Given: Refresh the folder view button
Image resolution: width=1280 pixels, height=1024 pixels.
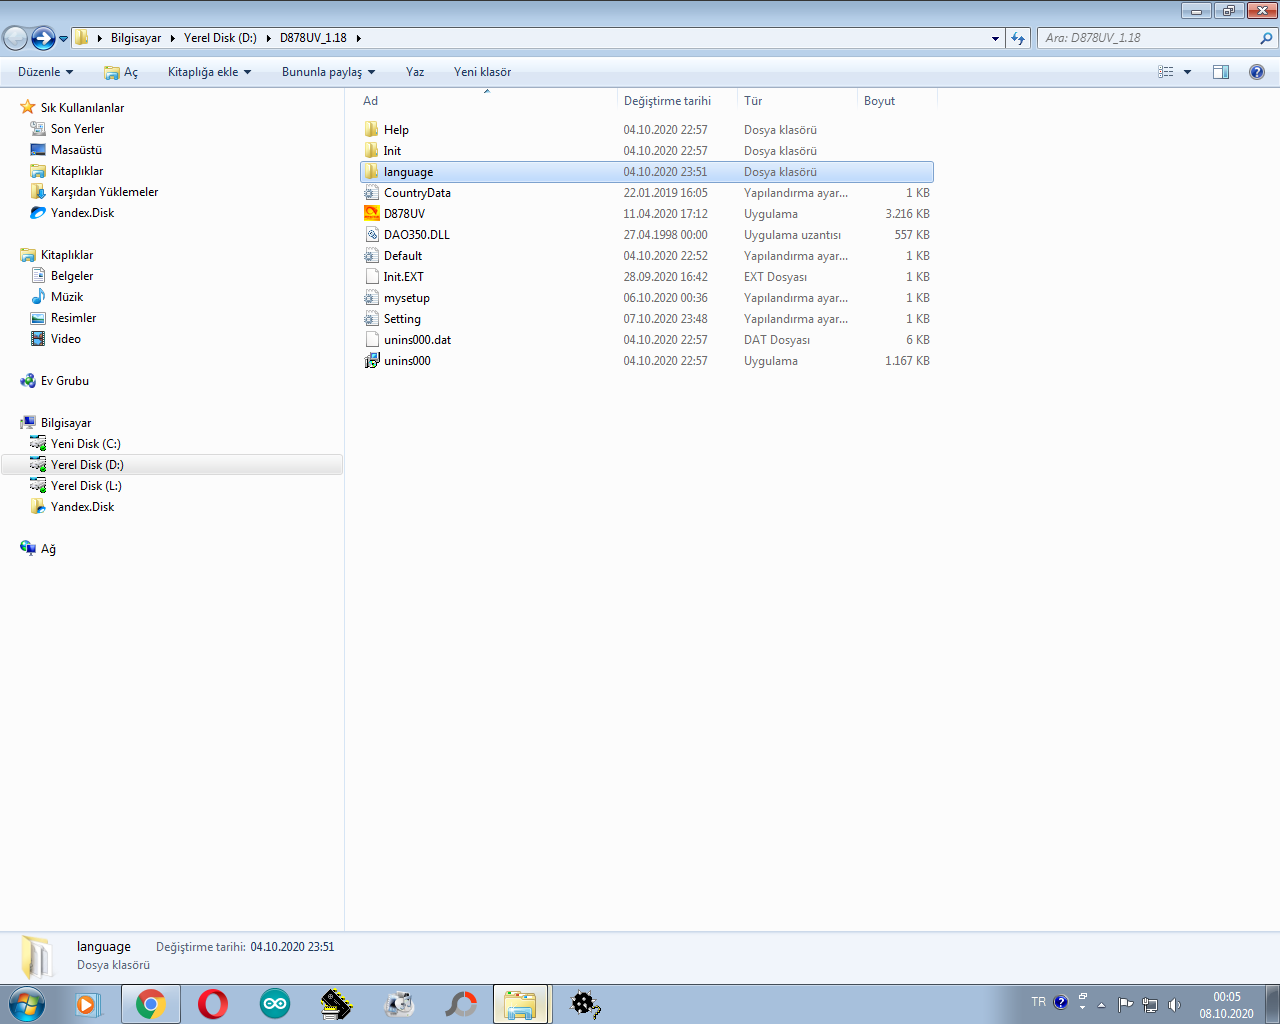Looking at the screenshot, I should (x=1018, y=38).
